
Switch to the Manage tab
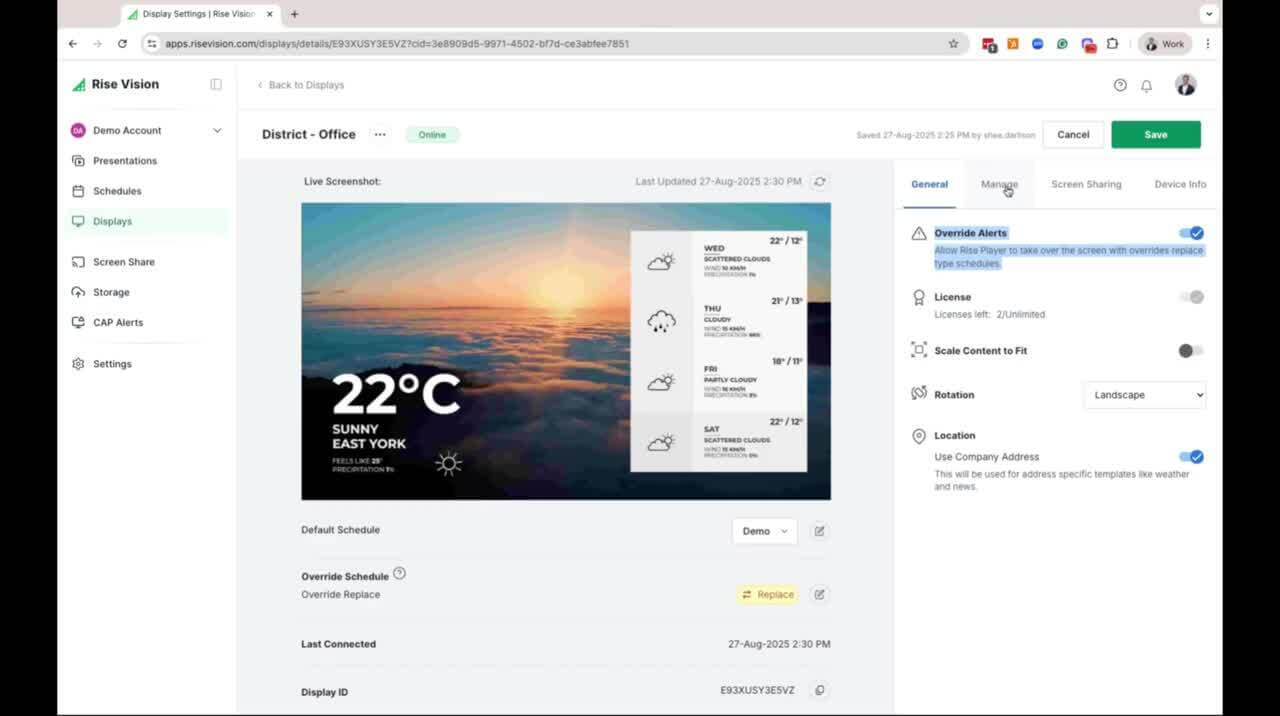pyautogui.click(x=999, y=184)
